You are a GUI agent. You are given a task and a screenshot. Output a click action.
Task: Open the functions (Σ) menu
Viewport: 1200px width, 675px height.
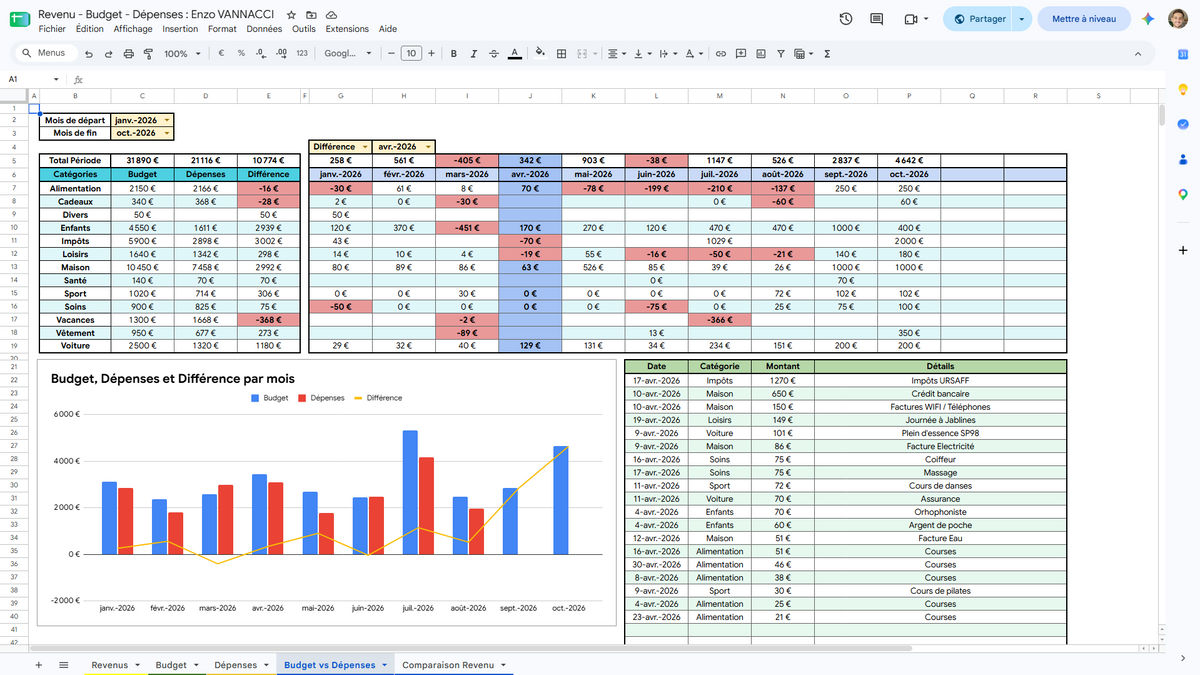827,54
